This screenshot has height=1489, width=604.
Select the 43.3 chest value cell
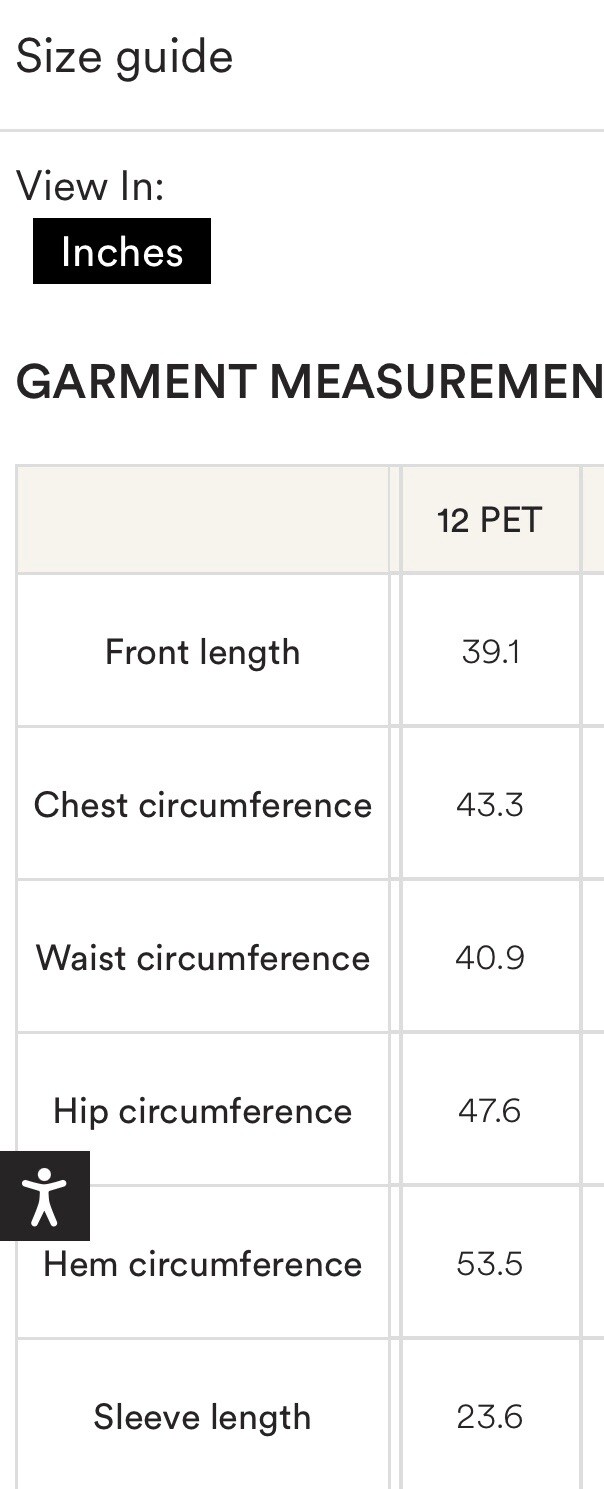click(x=490, y=805)
